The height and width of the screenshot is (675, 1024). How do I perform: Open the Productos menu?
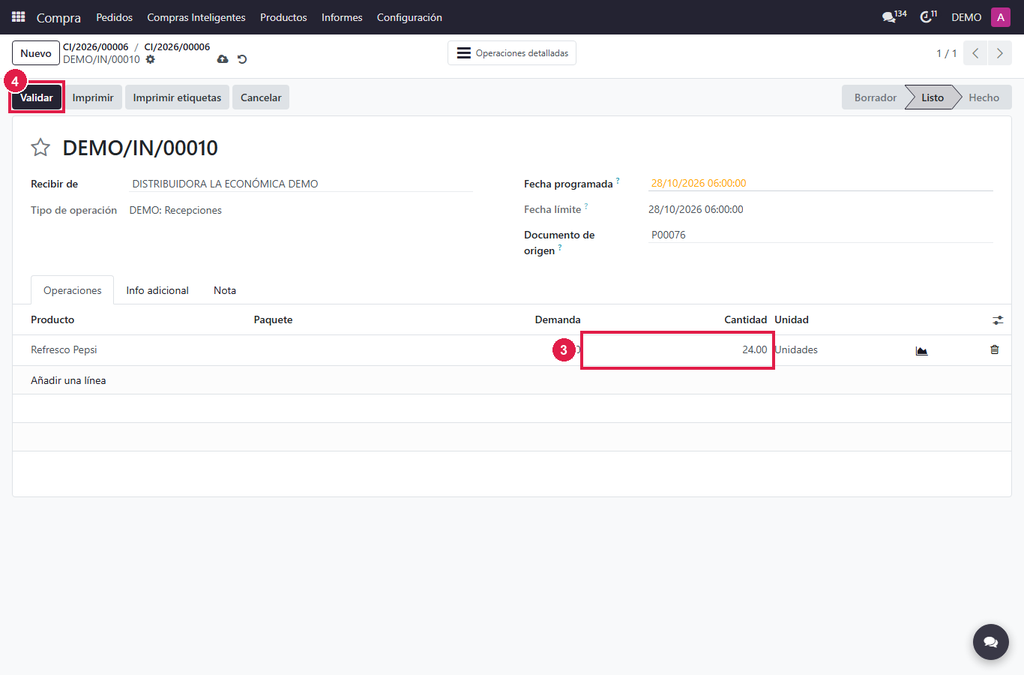283,18
